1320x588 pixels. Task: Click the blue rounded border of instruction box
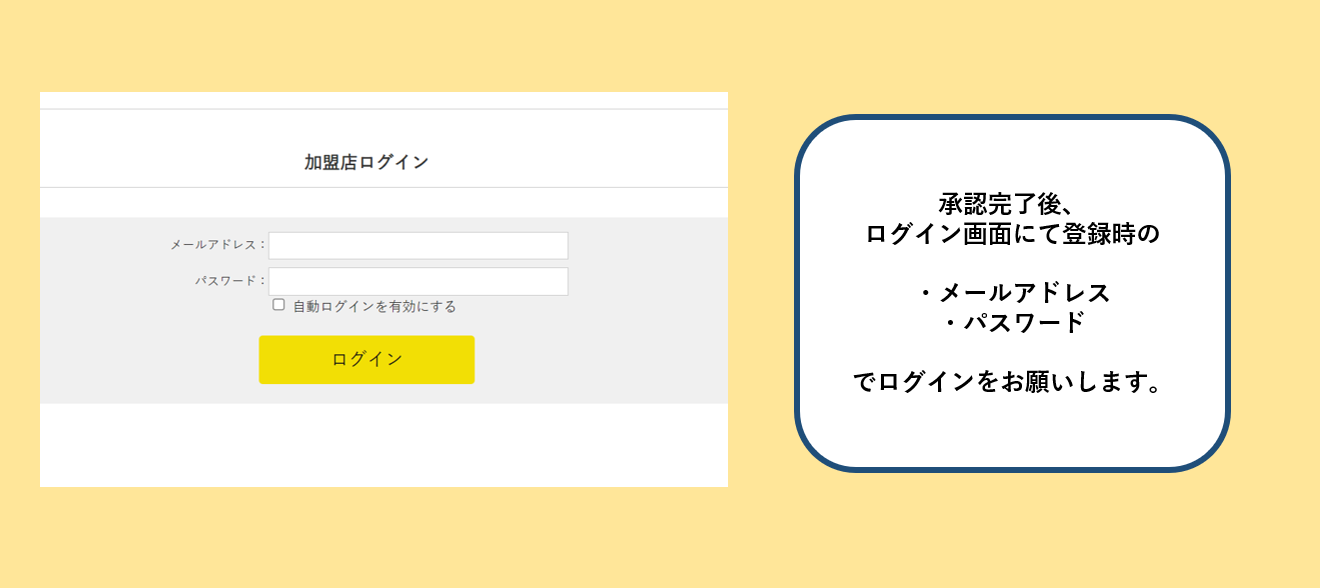tap(798, 292)
